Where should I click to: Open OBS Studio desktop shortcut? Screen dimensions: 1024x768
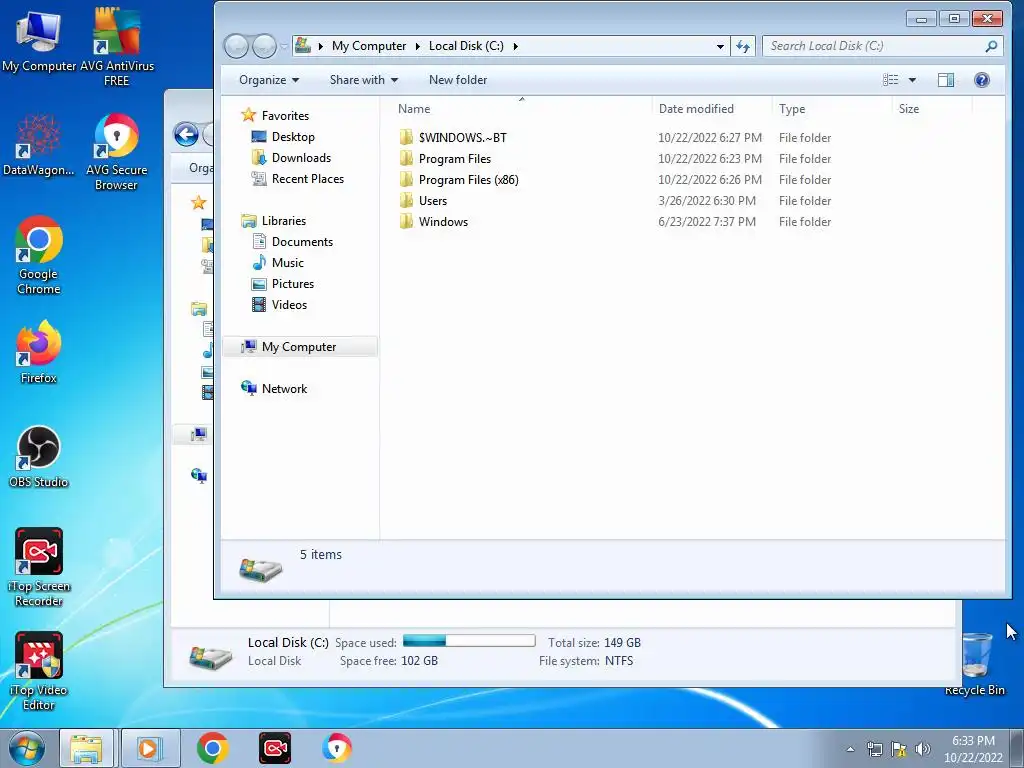tap(39, 456)
